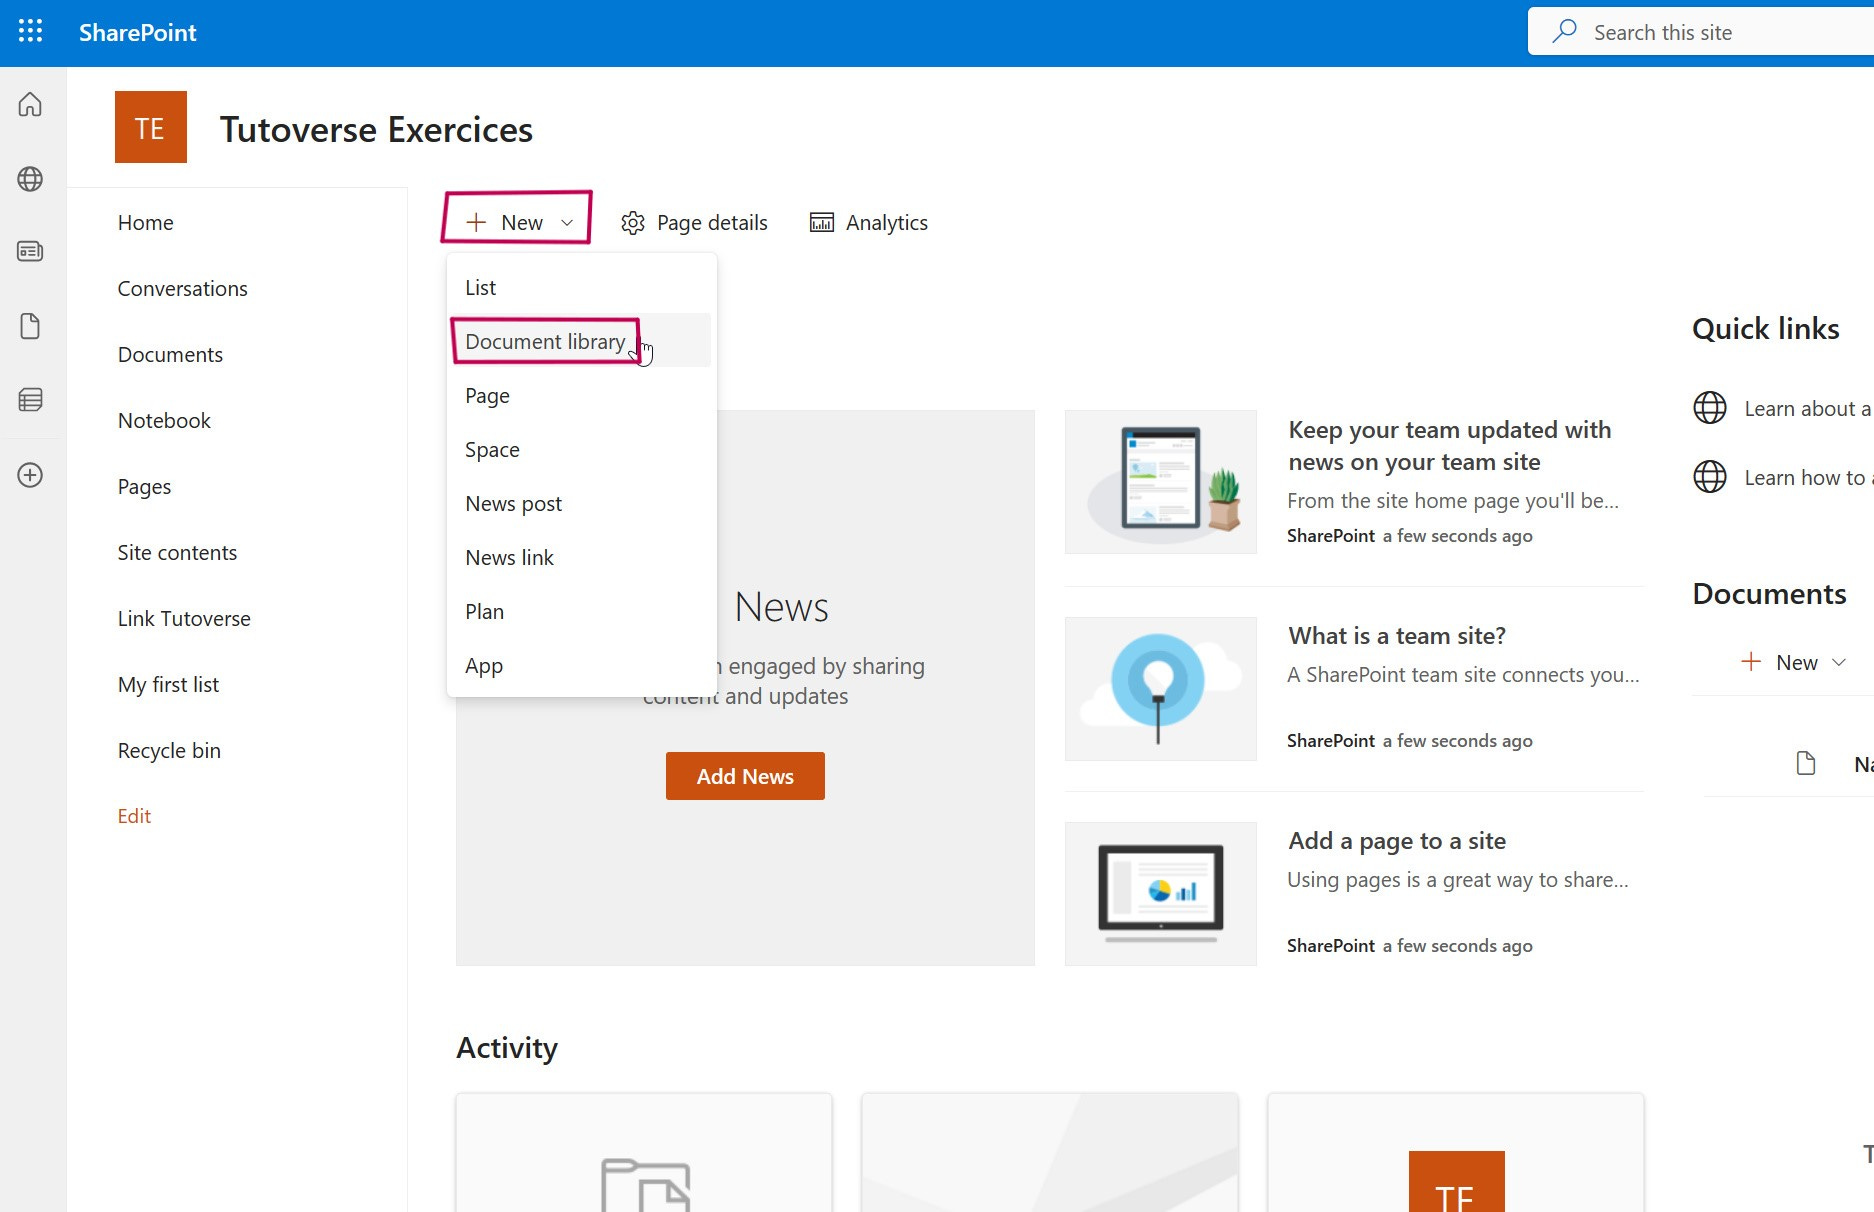
Task: Select App from the New menu
Action: tap(578, 666)
